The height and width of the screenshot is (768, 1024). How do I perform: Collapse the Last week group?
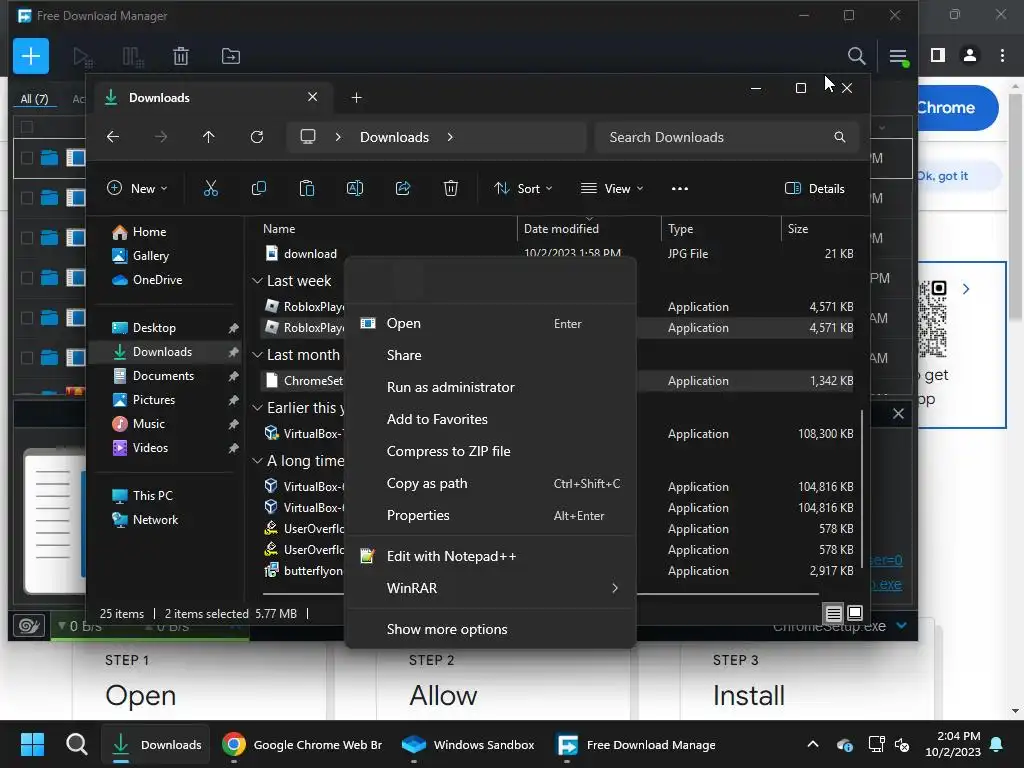257,281
